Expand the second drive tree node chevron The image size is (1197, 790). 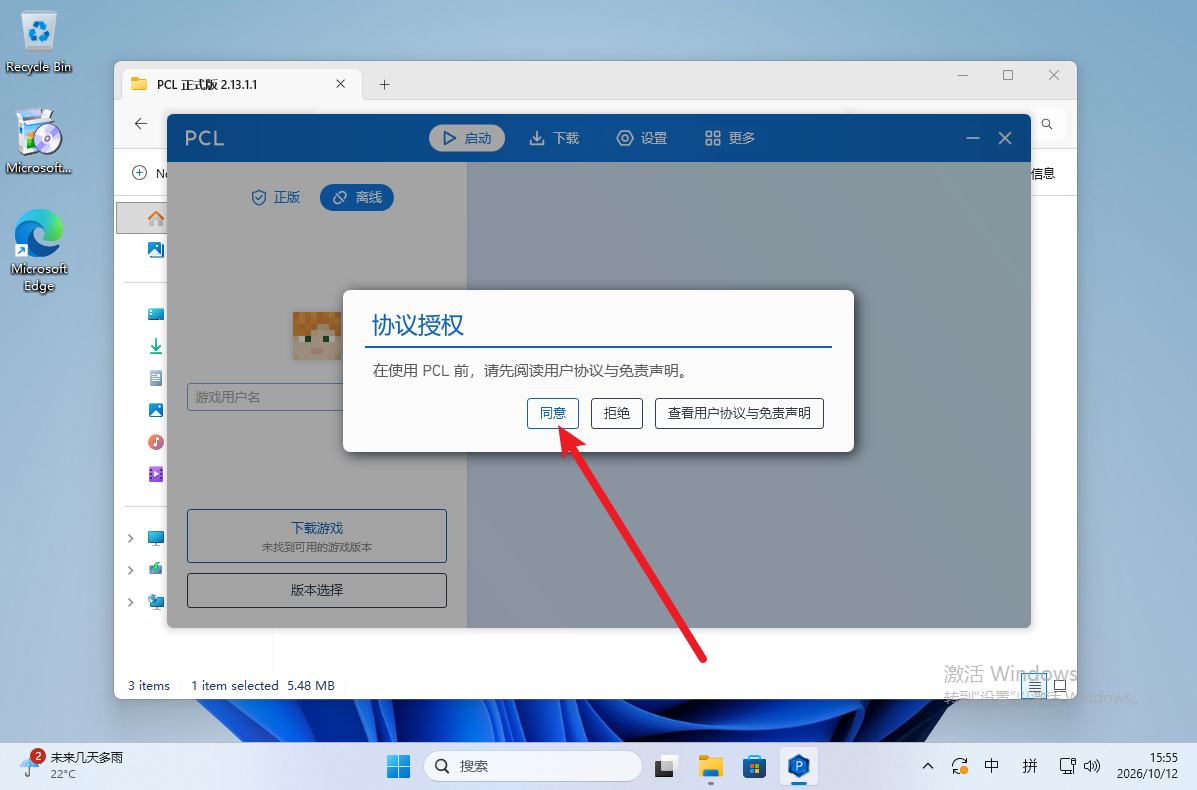(131, 570)
